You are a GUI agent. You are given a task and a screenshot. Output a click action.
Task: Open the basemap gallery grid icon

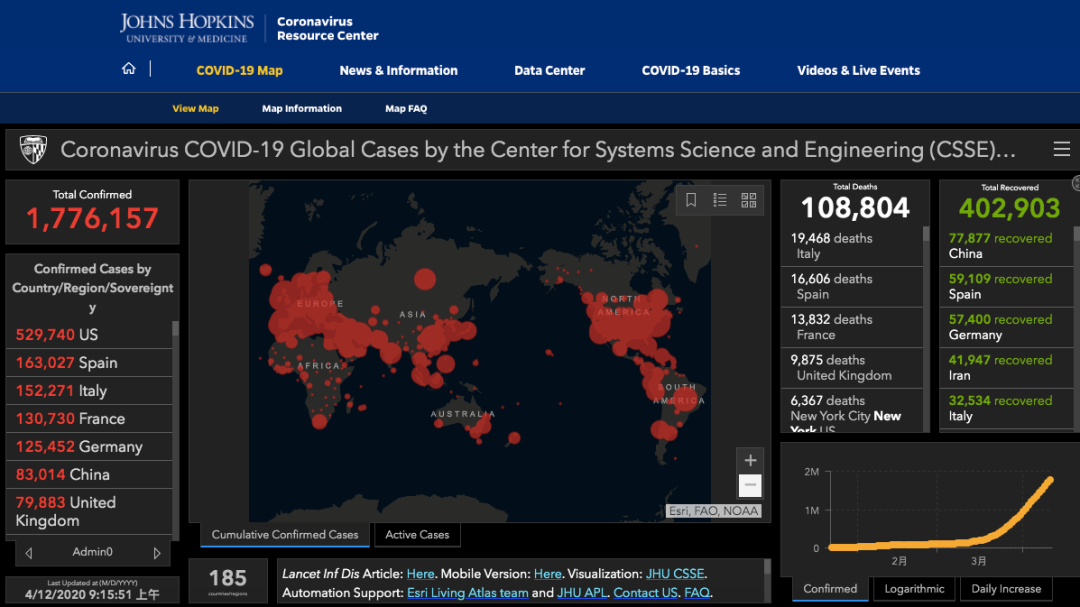[x=749, y=200]
